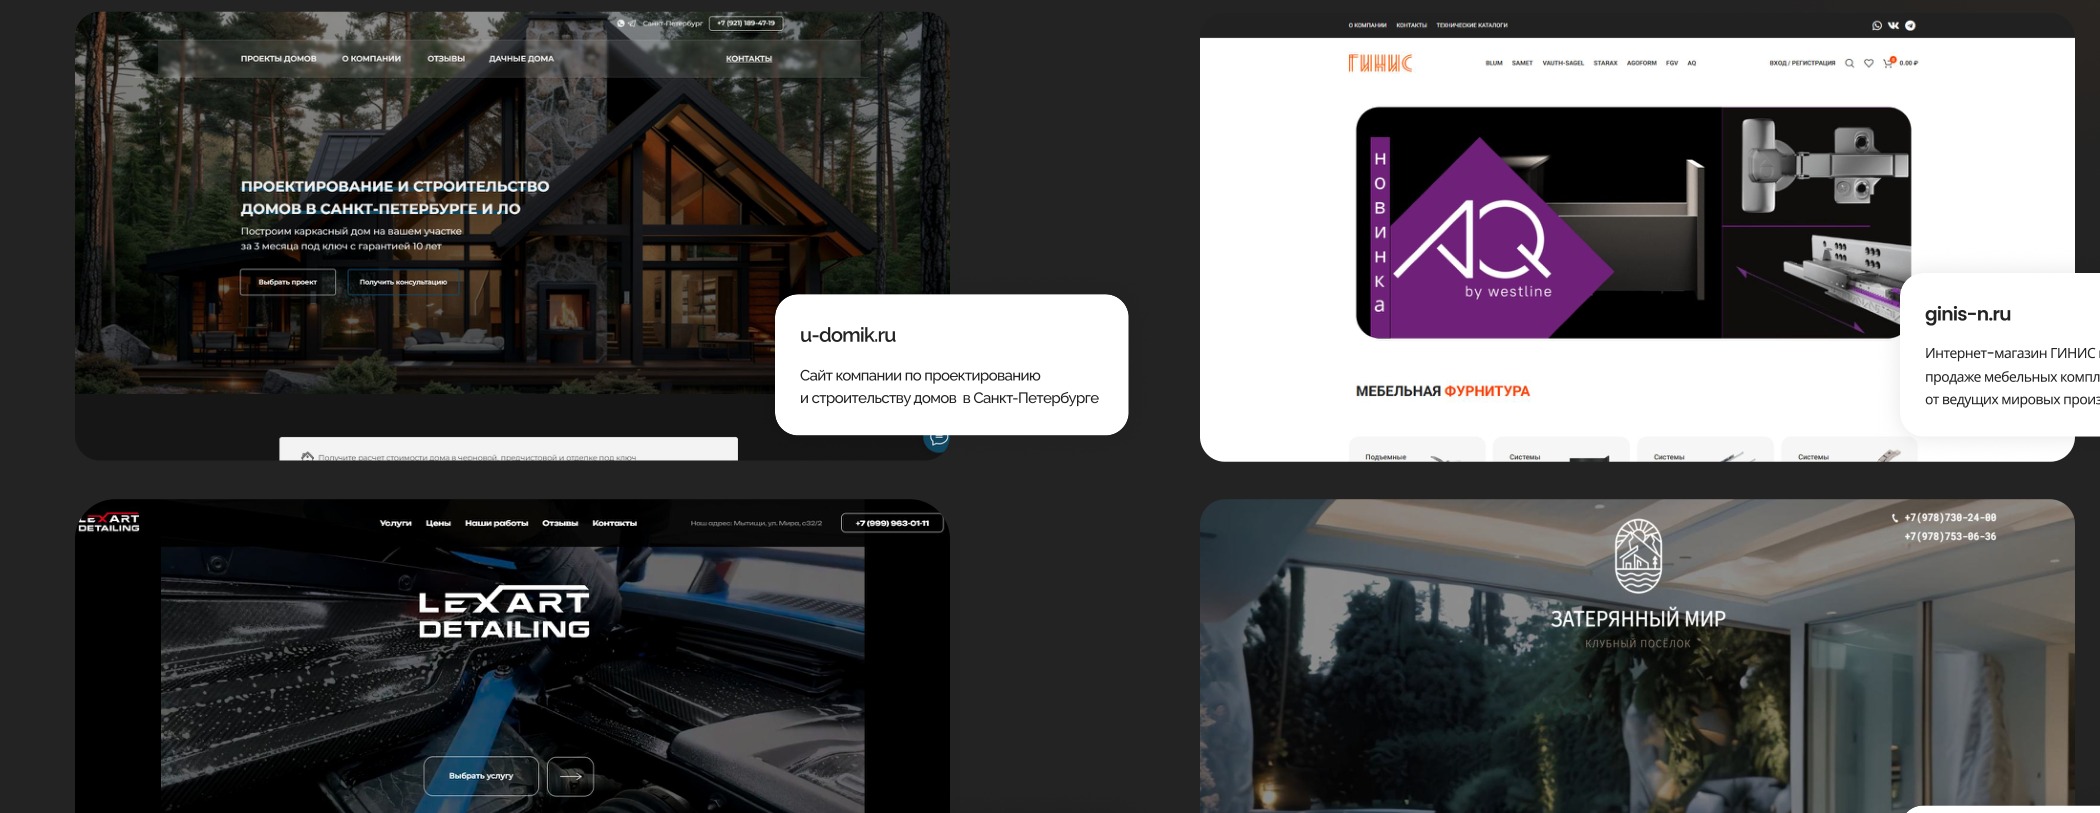Open КОНТАКТЫ in u-domik navigation bar
Image resolution: width=2100 pixels, height=813 pixels.
pyautogui.click(x=749, y=59)
